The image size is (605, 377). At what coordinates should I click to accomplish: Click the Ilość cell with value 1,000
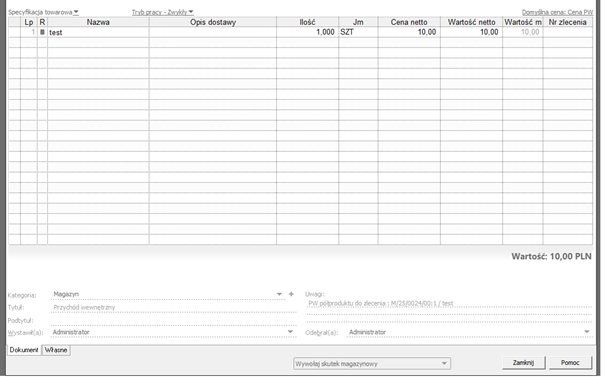(308, 32)
